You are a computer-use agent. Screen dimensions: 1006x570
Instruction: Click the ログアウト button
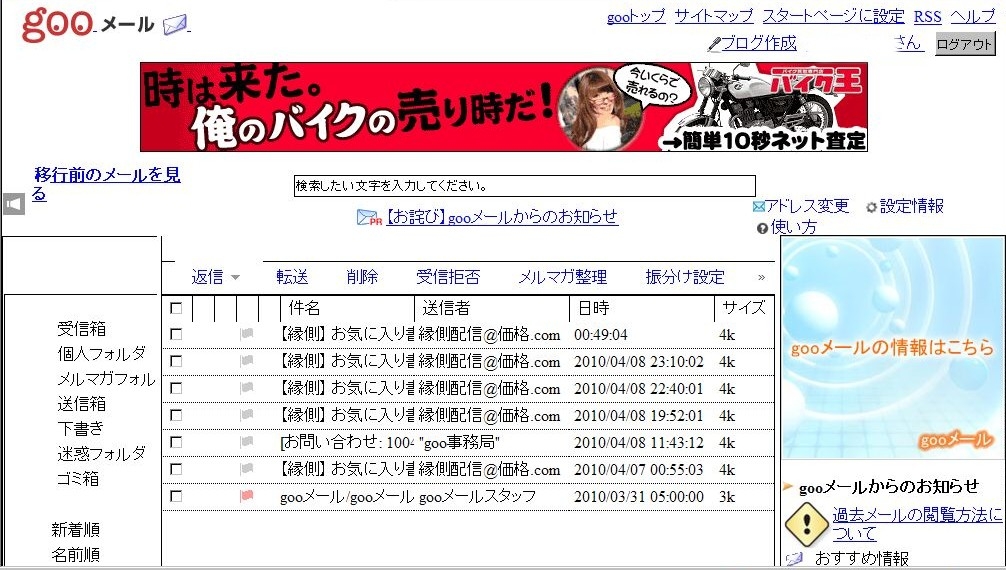tap(965, 44)
